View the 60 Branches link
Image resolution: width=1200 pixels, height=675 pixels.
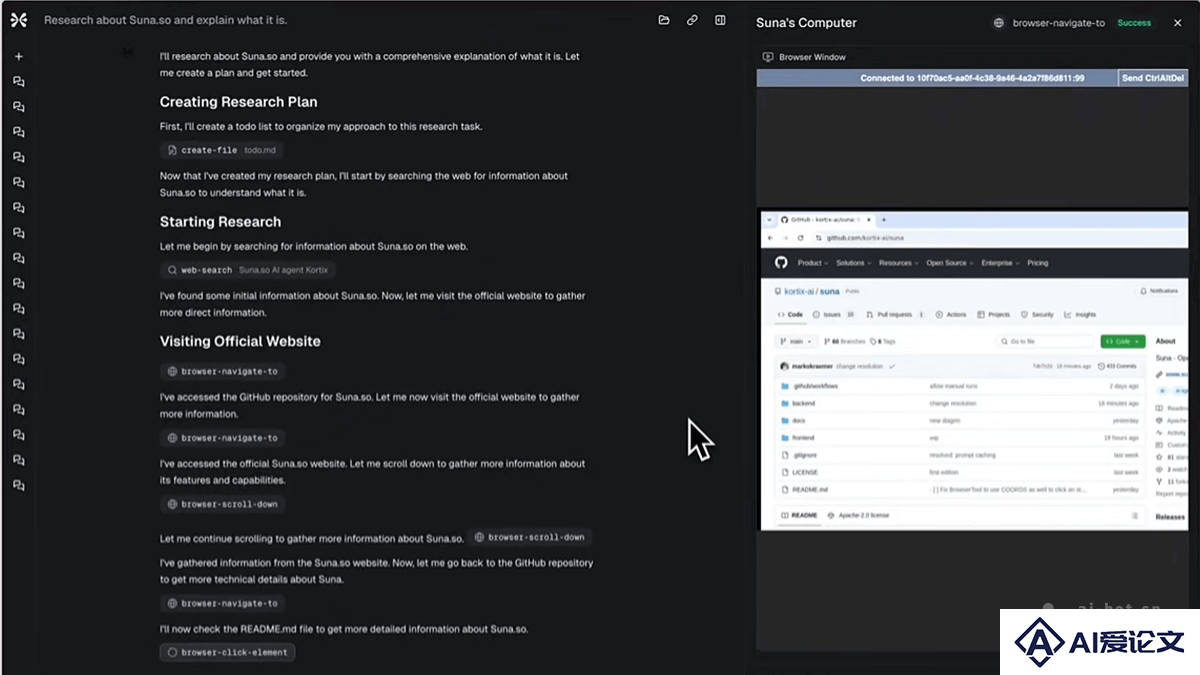pyautogui.click(x=843, y=342)
